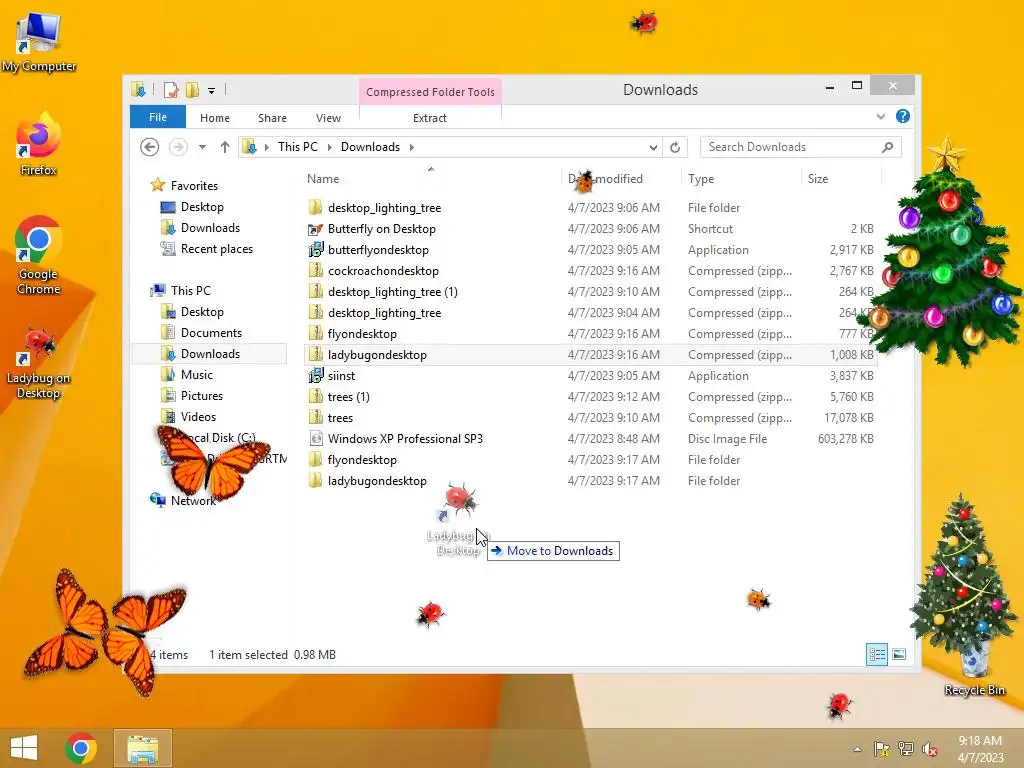Go up one folder level
Viewport: 1024px width, 768px height.
pos(225,147)
